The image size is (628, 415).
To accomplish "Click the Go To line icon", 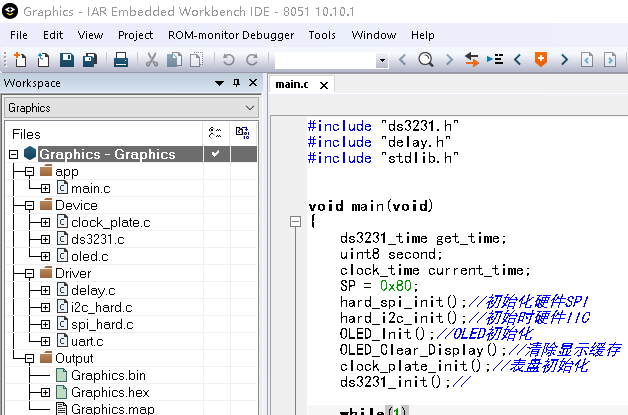I will click(x=495, y=60).
